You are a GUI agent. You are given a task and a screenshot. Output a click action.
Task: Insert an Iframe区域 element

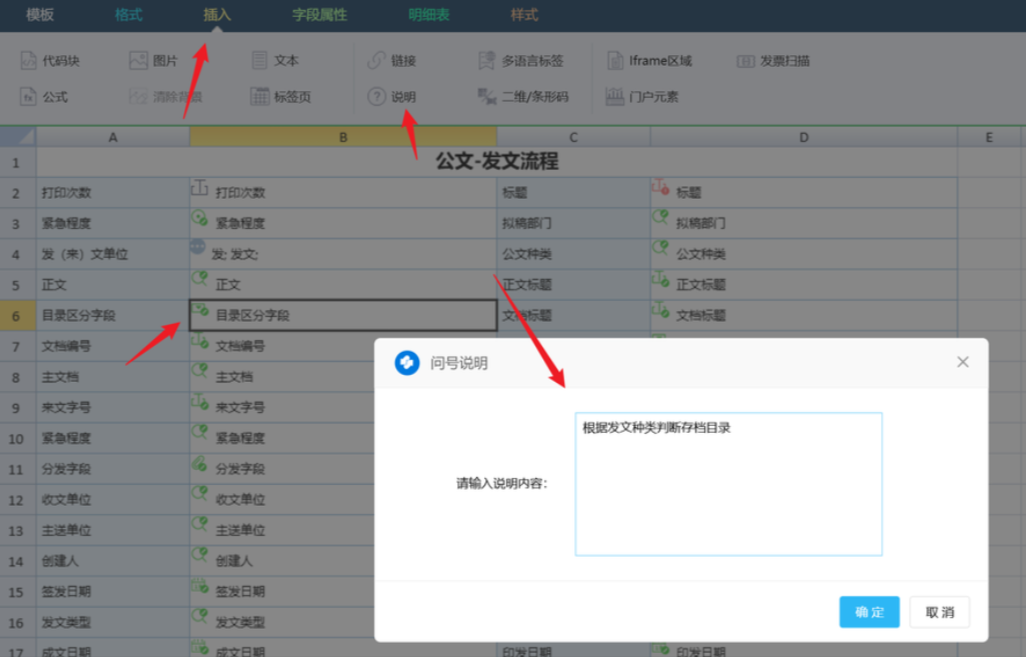(649, 61)
